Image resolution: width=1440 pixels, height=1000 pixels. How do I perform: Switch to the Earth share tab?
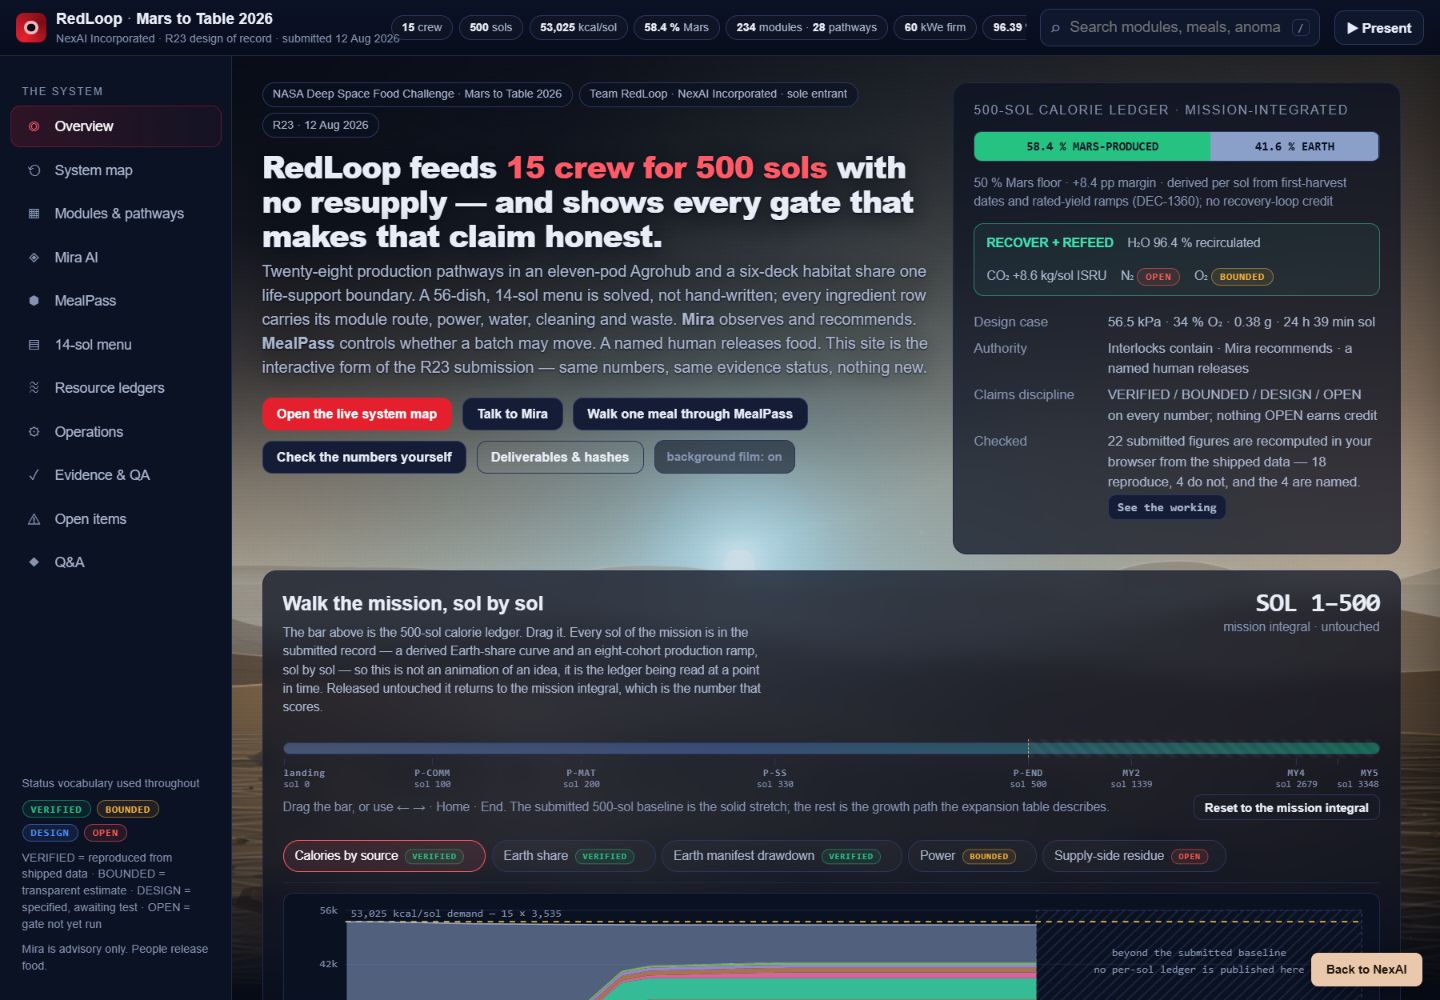point(573,856)
